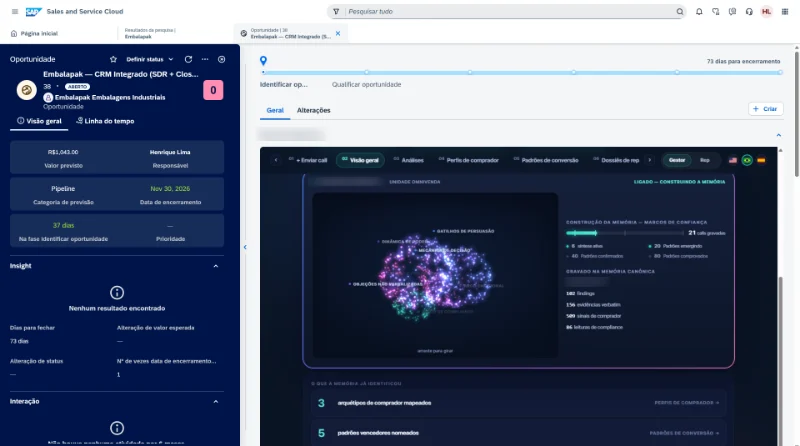Screen dimensions: 800x446
Task: Collapse the embedded section with top chevron
Action: [779, 135]
